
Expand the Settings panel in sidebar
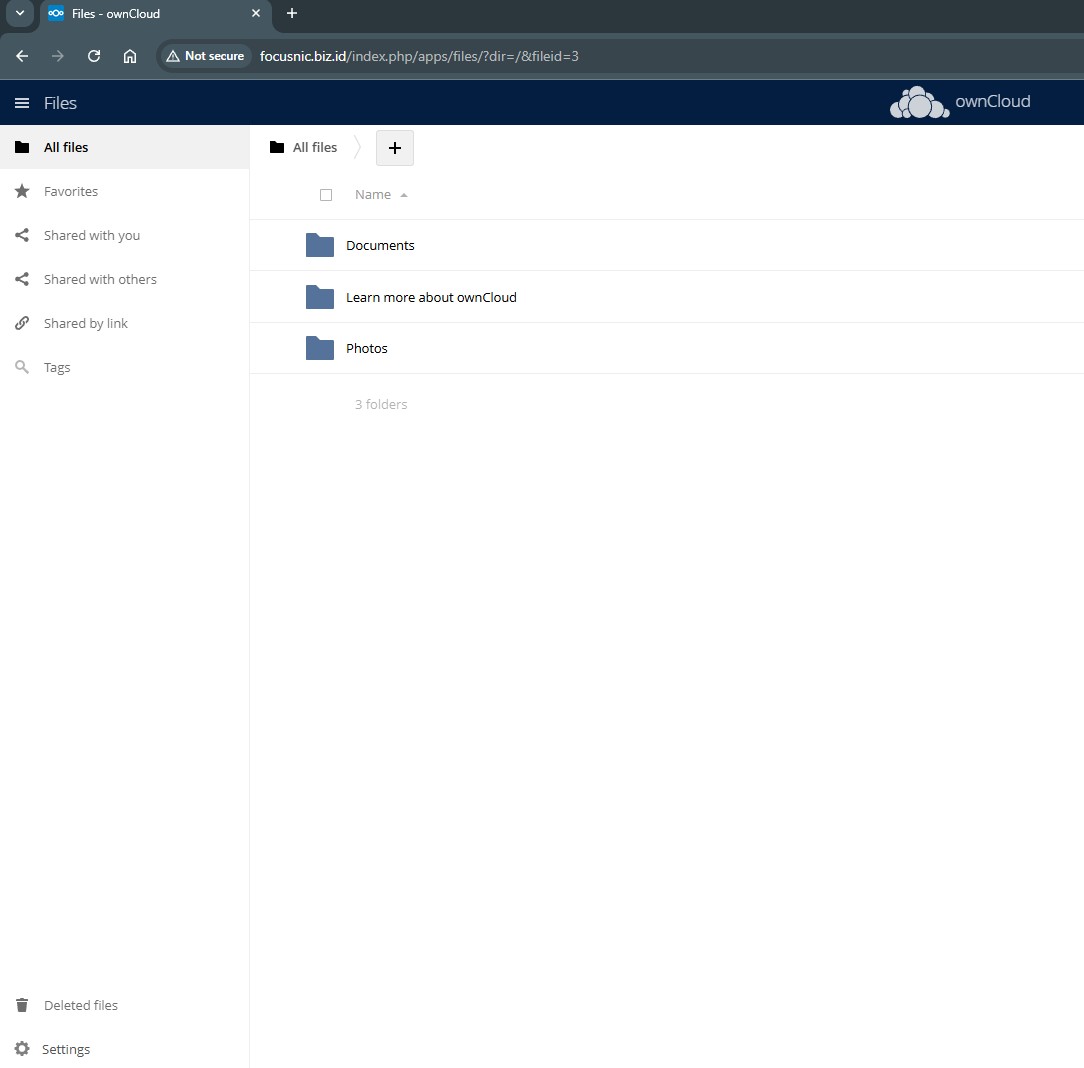[x=65, y=1049]
